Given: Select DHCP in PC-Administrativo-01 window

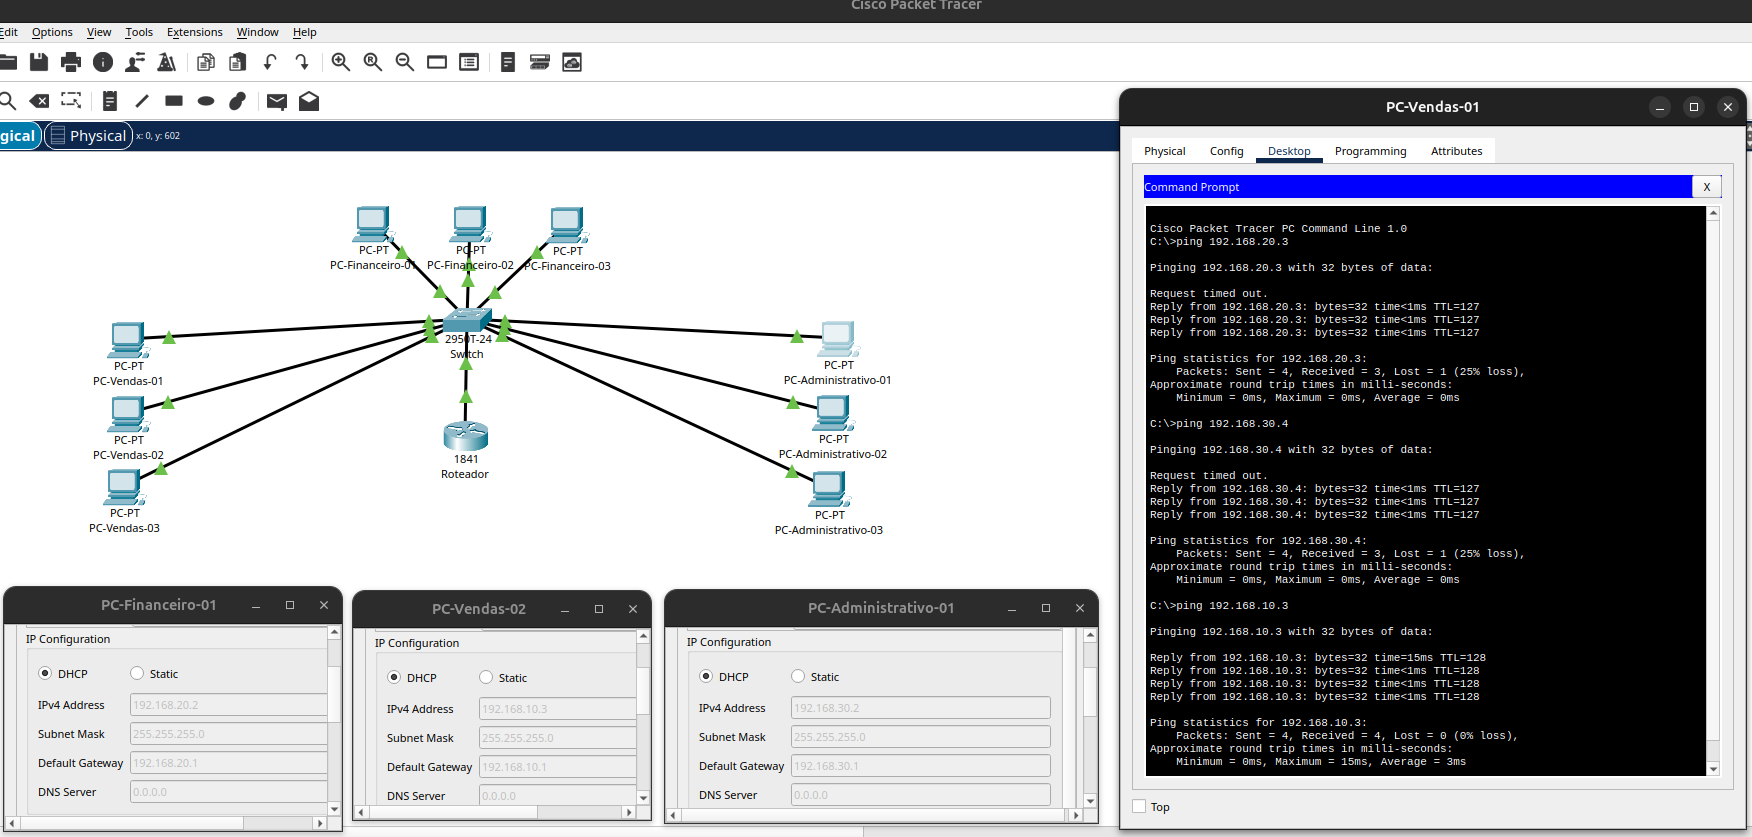Looking at the screenshot, I should (x=706, y=676).
